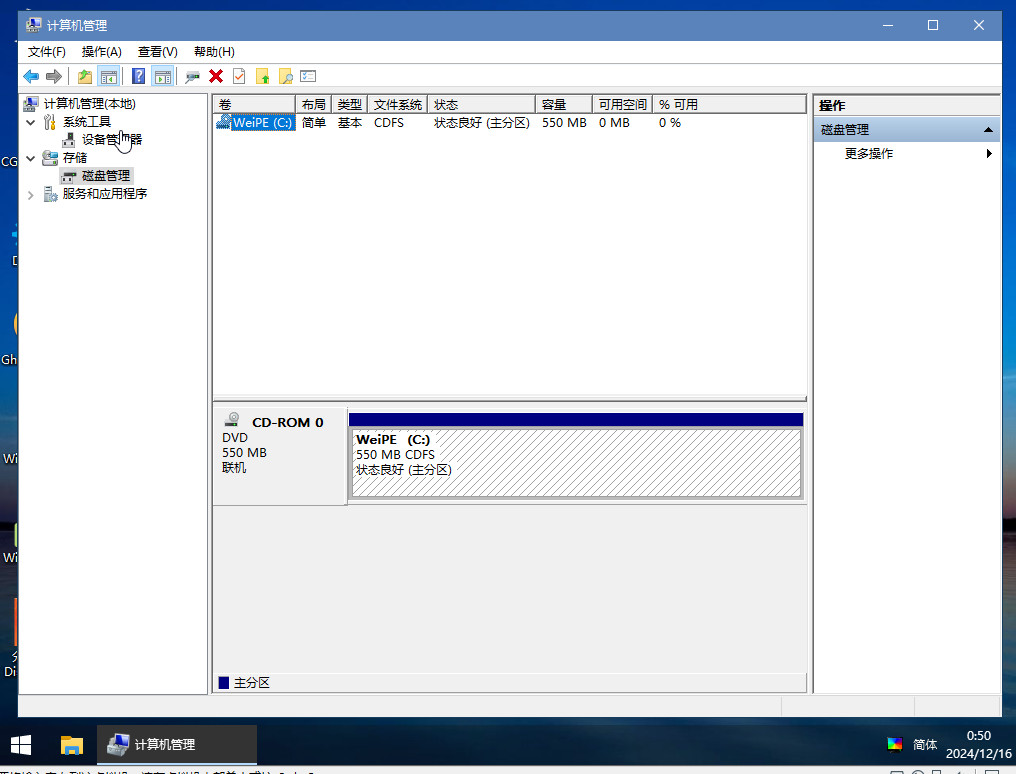Click the colorful tray icon
The image size is (1016, 774).
(x=895, y=744)
